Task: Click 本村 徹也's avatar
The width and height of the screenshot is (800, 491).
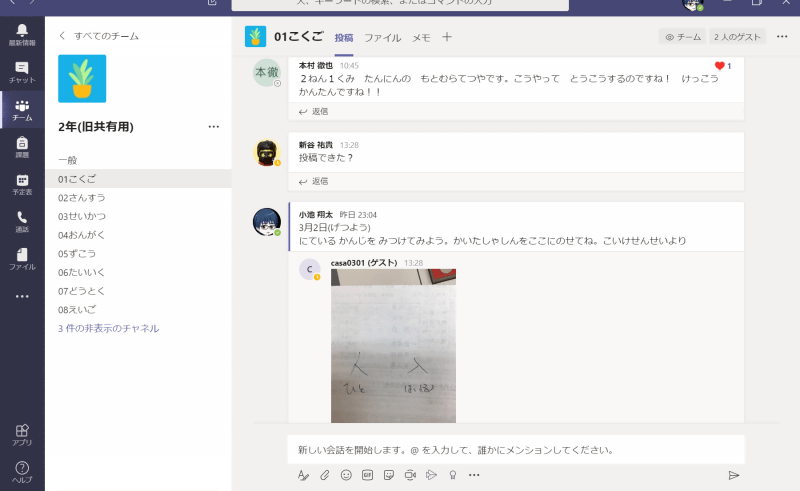Action: point(267,72)
